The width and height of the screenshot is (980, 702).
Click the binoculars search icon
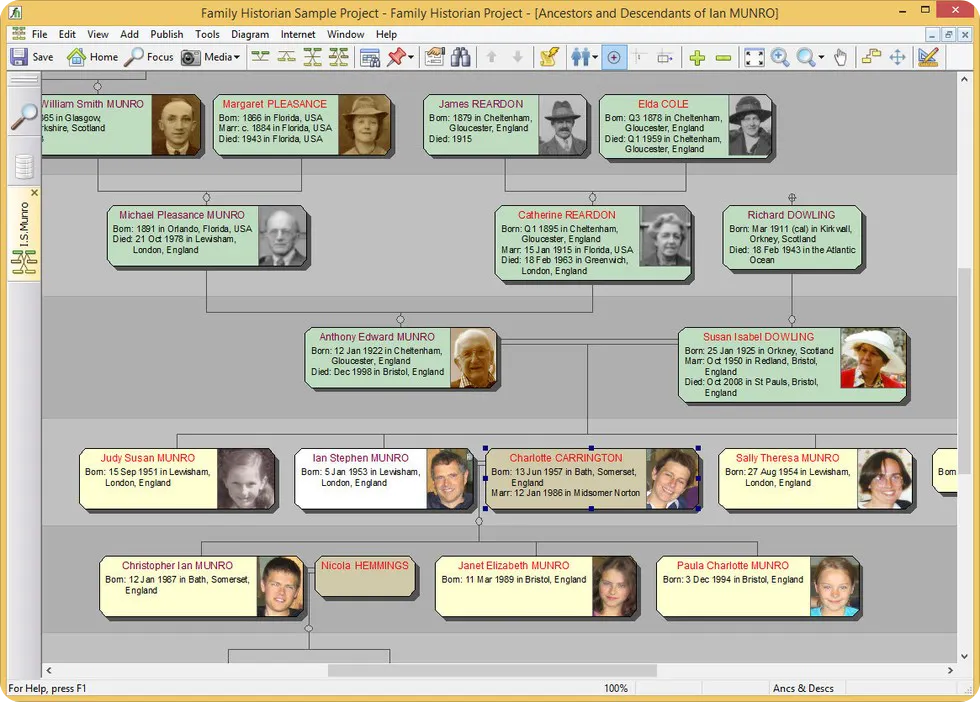(461, 57)
